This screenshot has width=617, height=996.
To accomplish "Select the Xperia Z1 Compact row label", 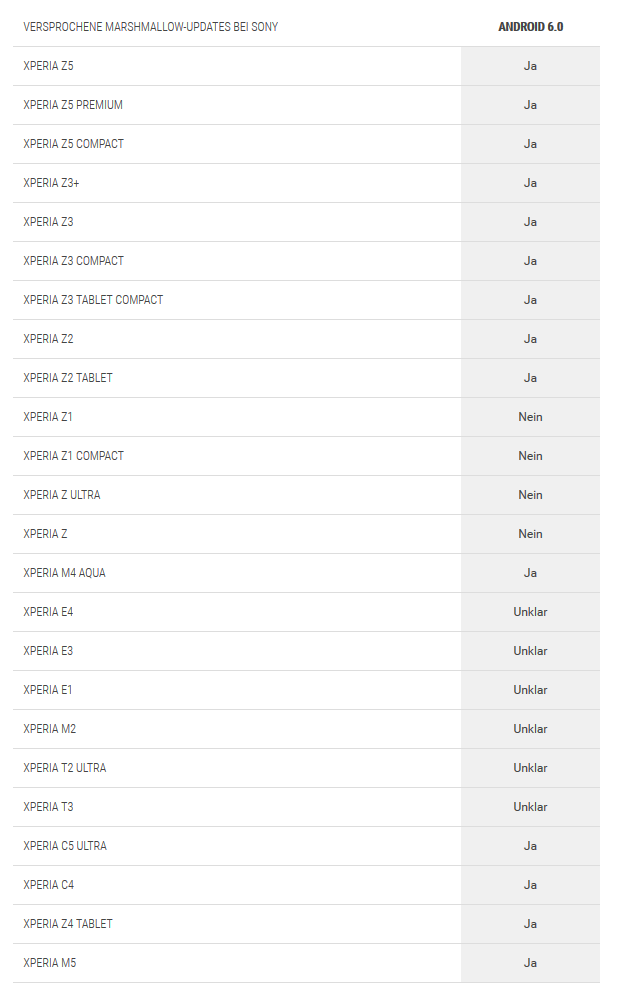I will pyautogui.click(x=74, y=456).
